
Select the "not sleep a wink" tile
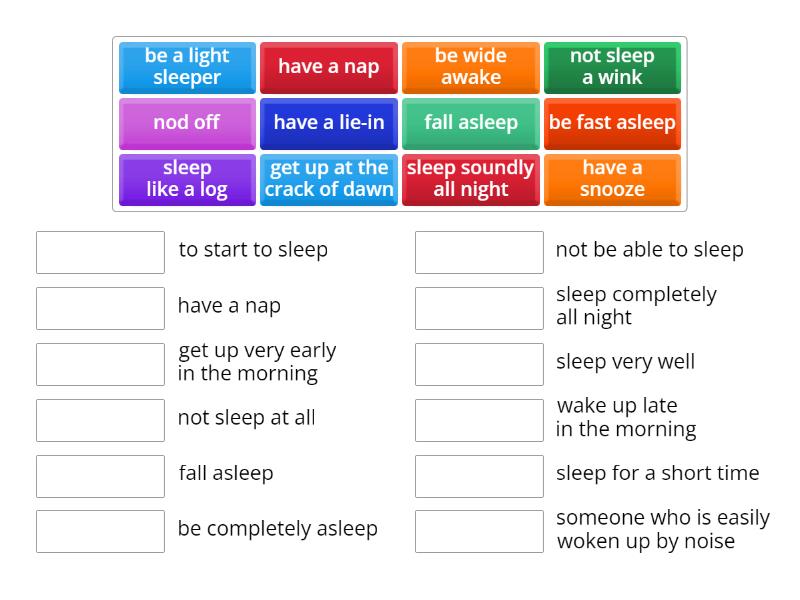click(612, 66)
